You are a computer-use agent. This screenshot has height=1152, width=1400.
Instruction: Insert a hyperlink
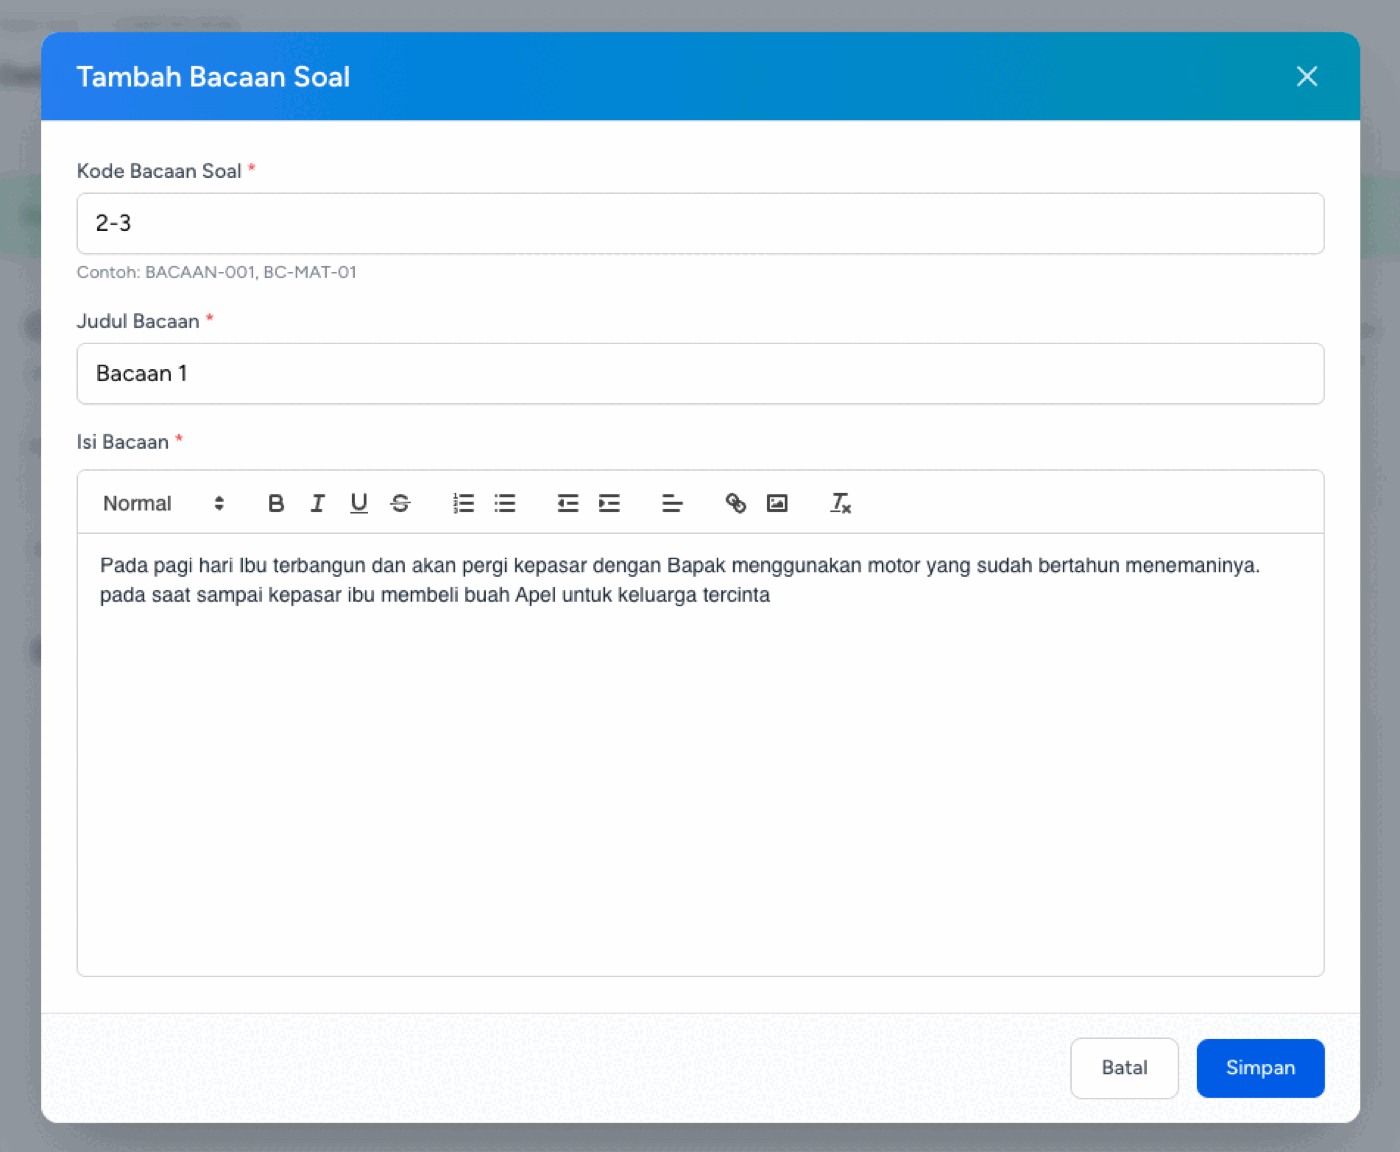click(735, 503)
